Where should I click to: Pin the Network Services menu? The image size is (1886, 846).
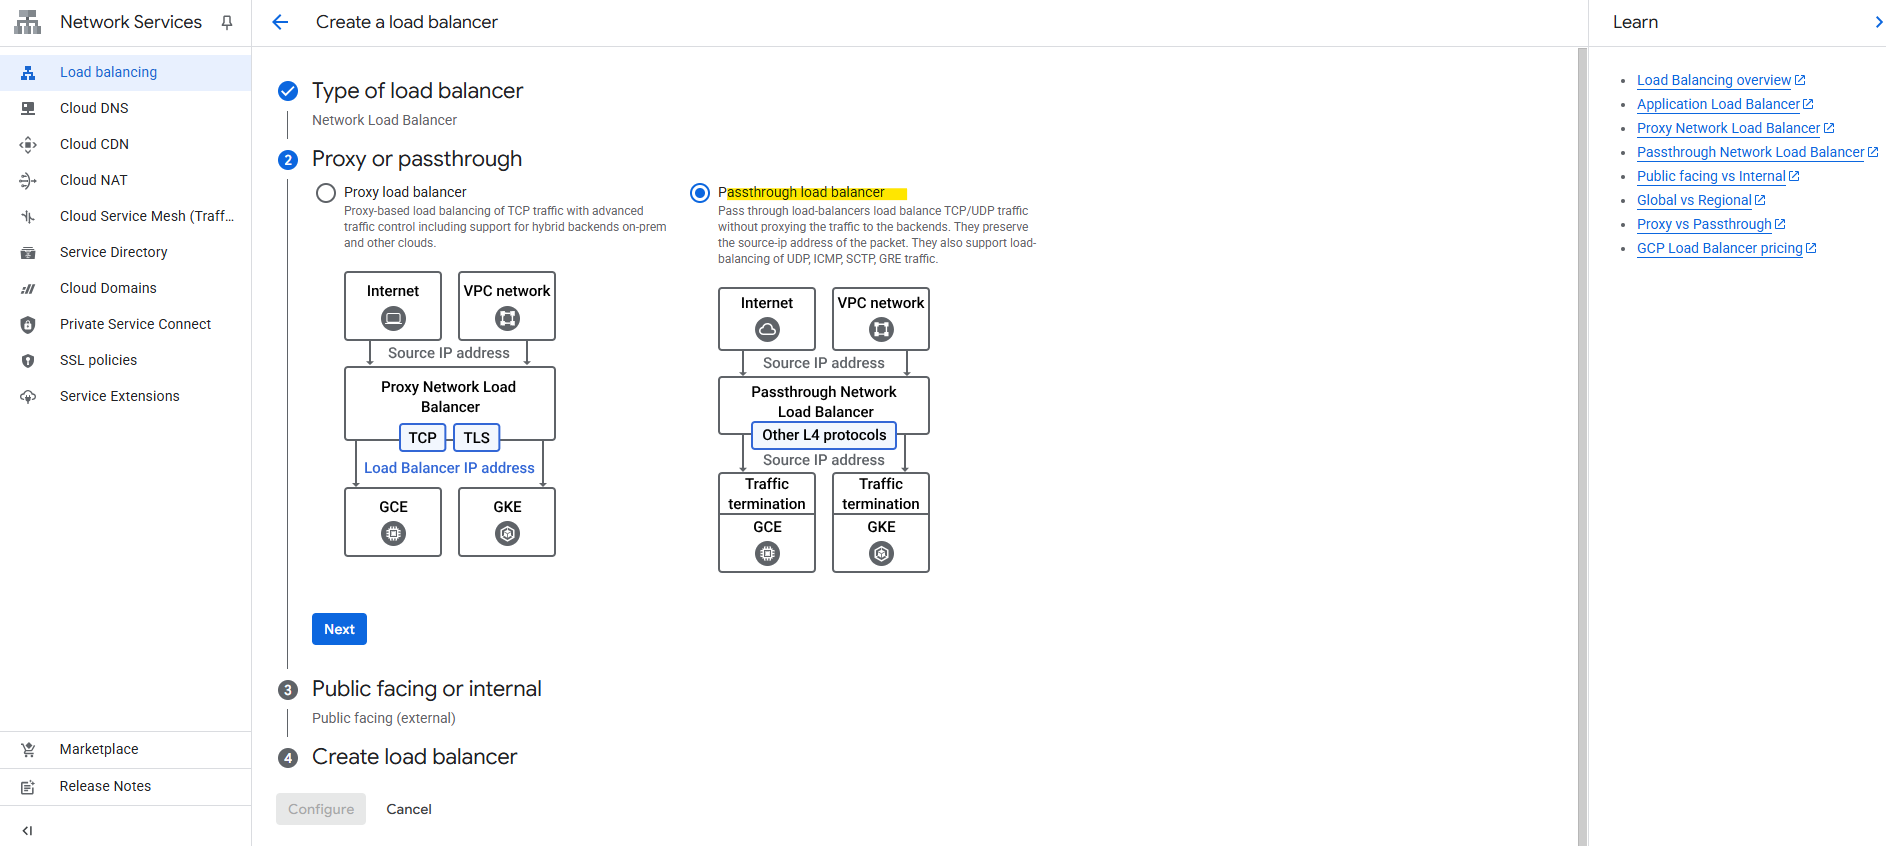pyautogui.click(x=227, y=22)
